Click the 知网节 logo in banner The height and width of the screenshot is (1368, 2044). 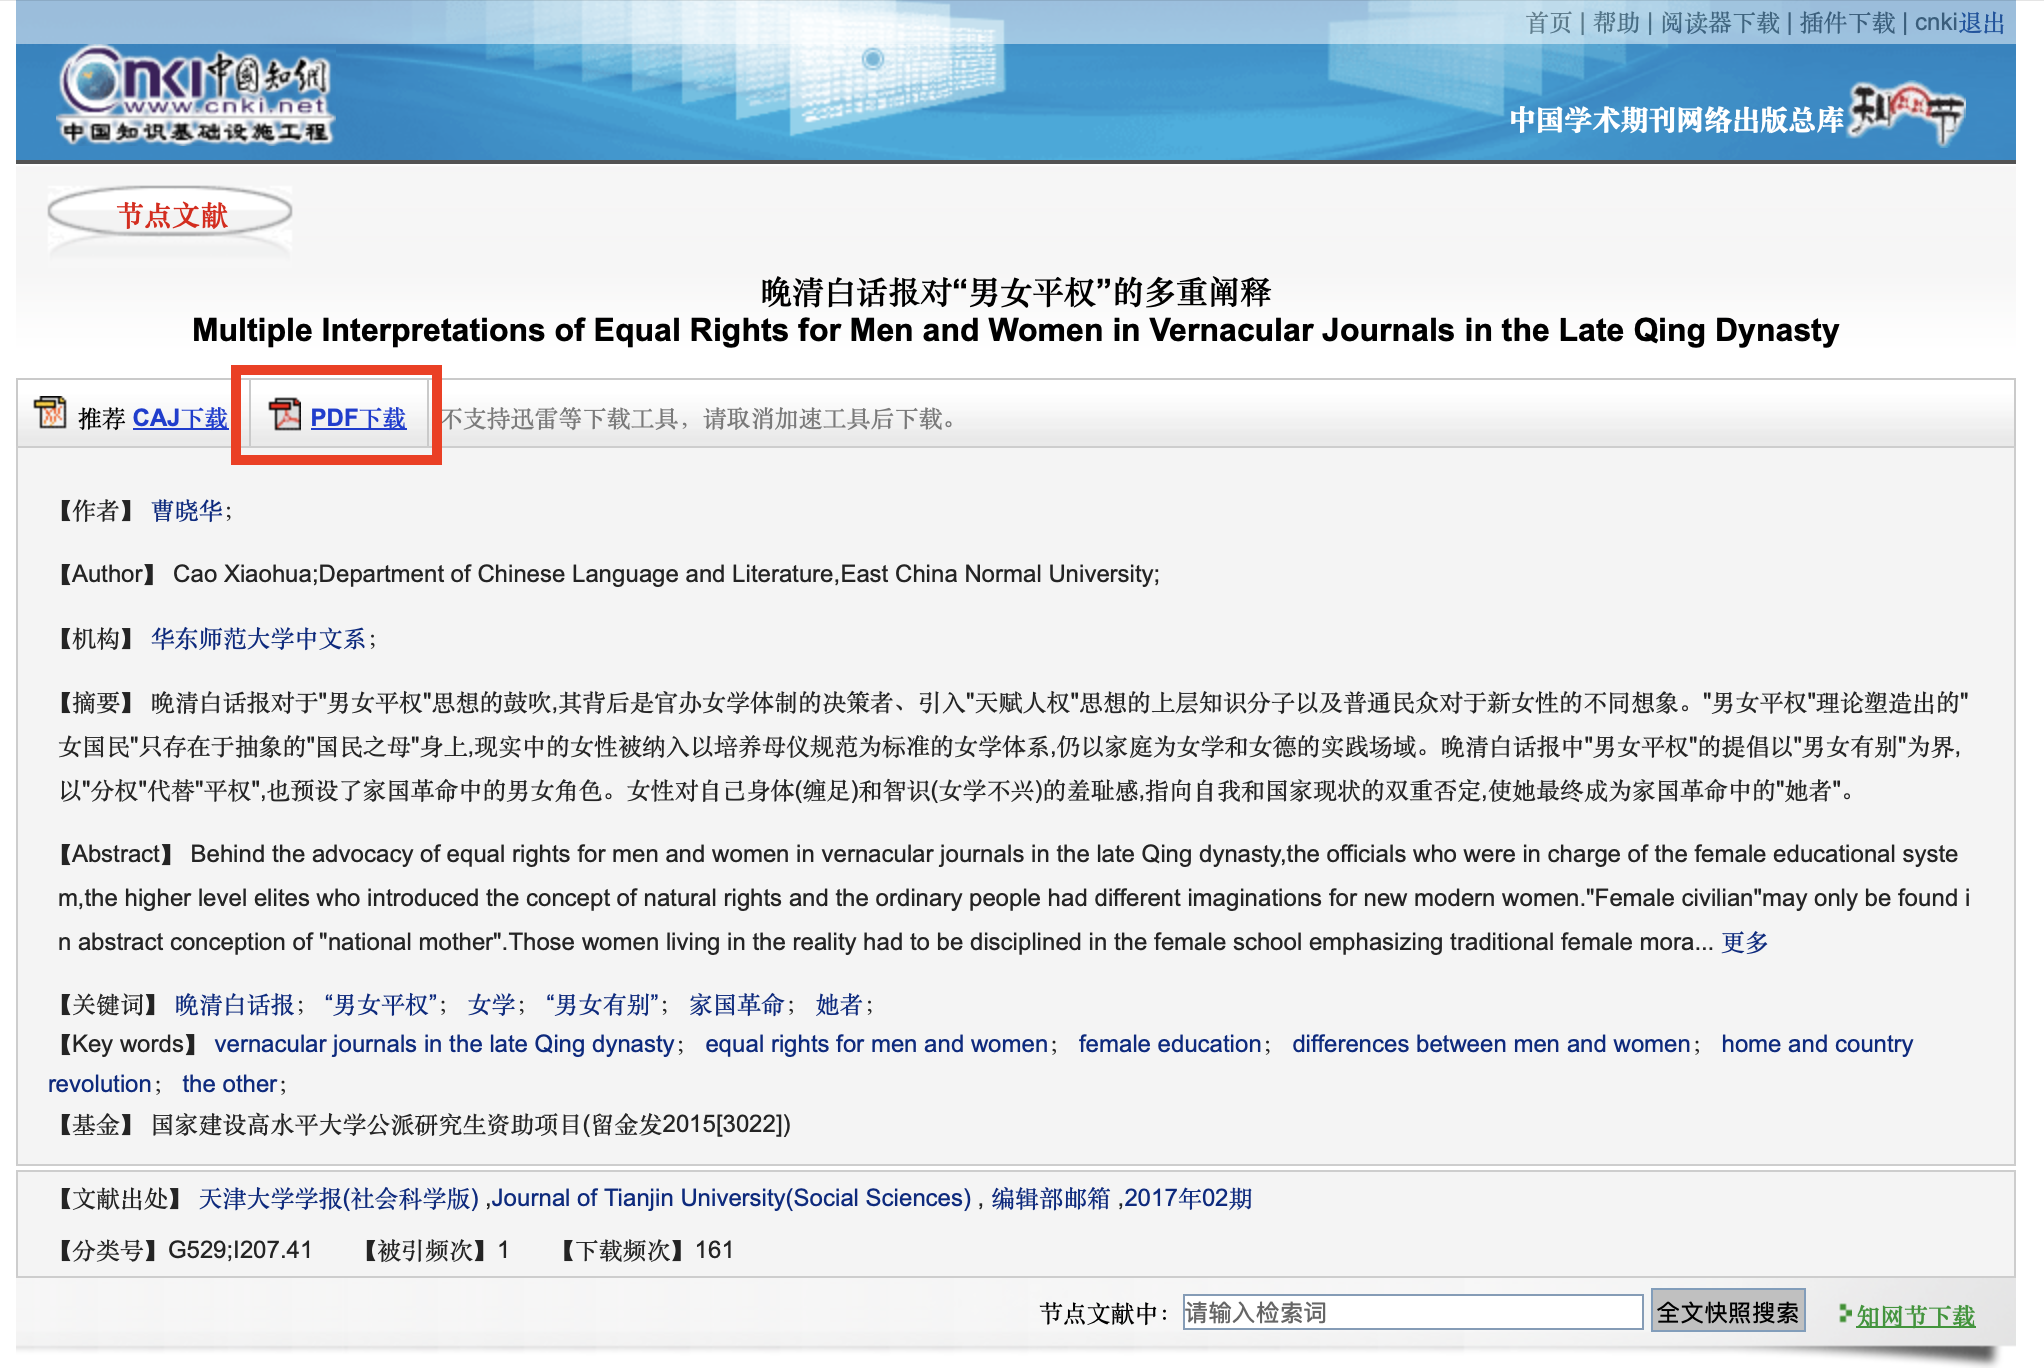(x=1907, y=113)
